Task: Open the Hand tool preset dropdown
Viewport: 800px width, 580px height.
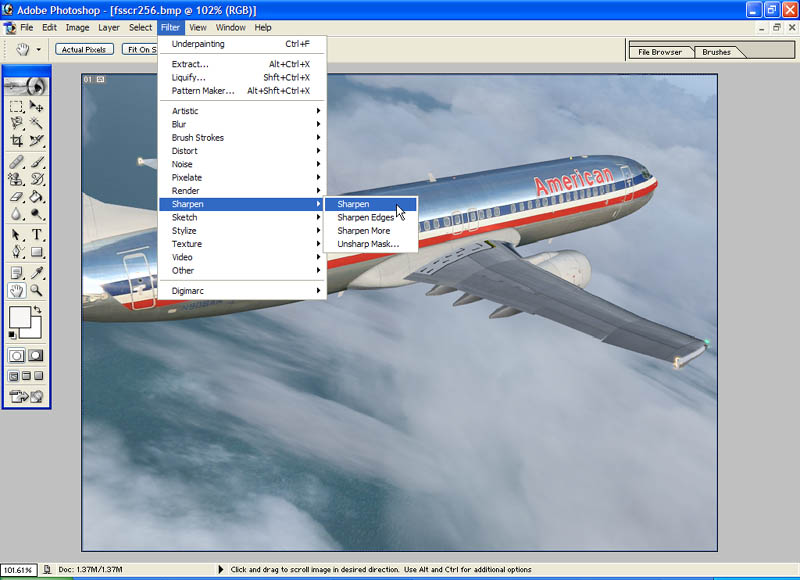Action: point(39,49)
